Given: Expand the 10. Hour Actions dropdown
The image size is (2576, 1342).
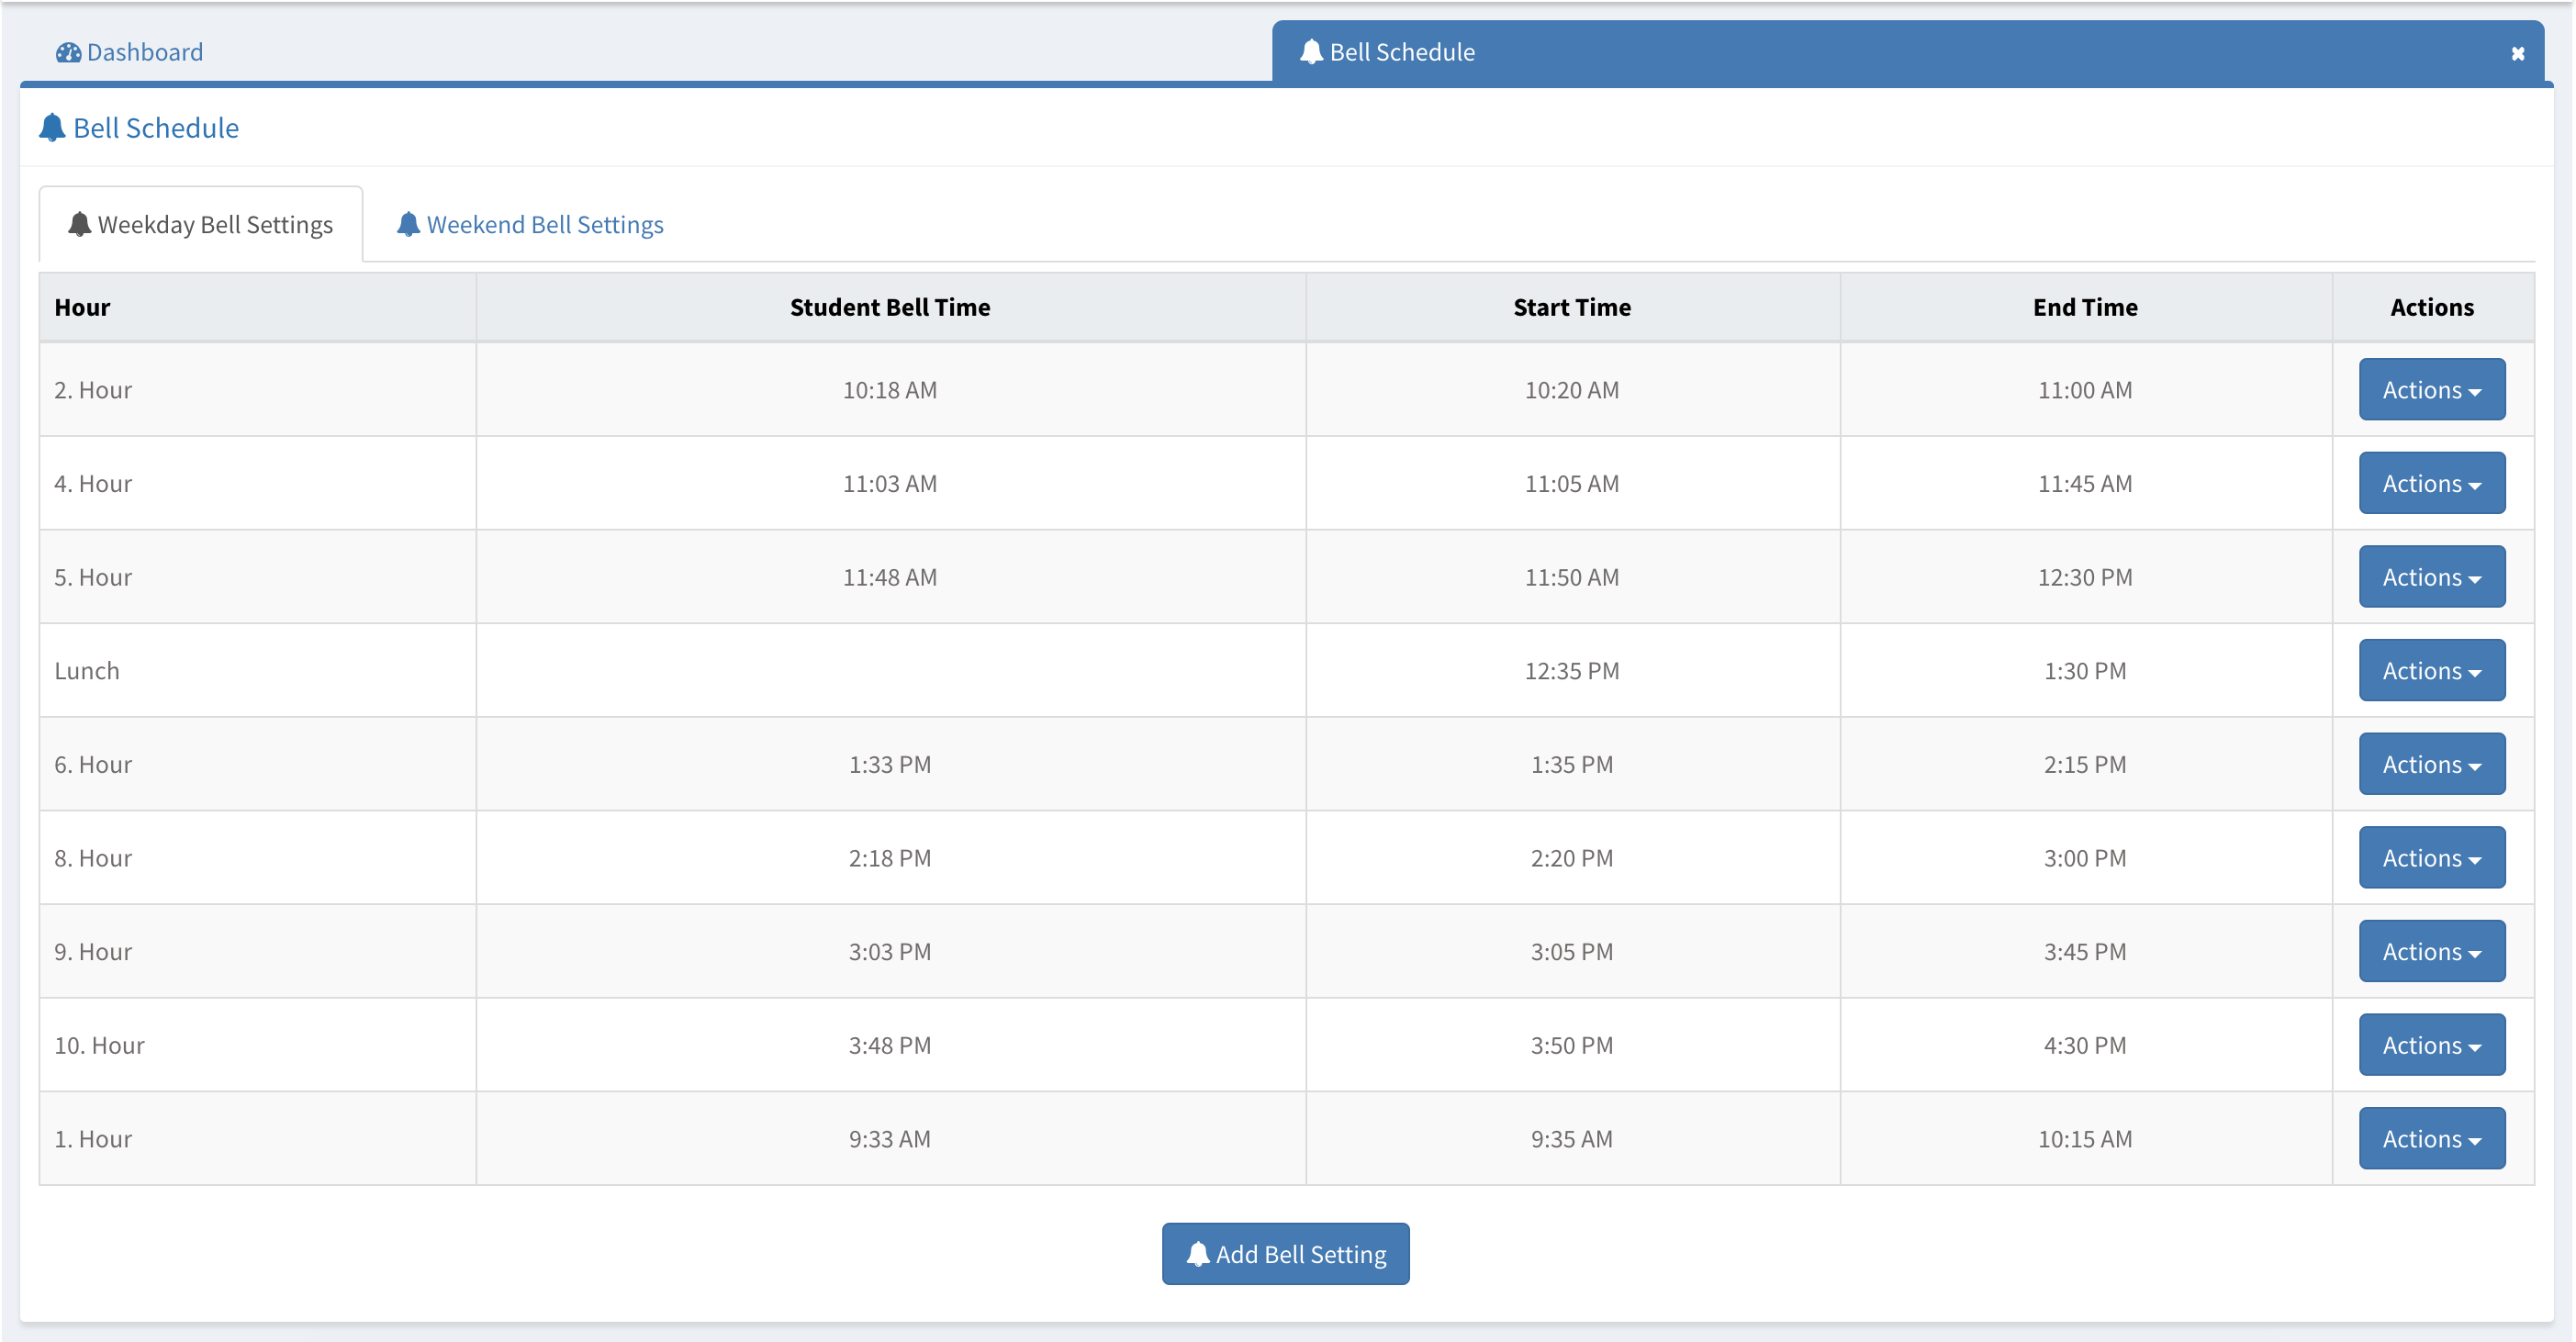Looking at the screenshot, I should (x=2431, y=1046).
